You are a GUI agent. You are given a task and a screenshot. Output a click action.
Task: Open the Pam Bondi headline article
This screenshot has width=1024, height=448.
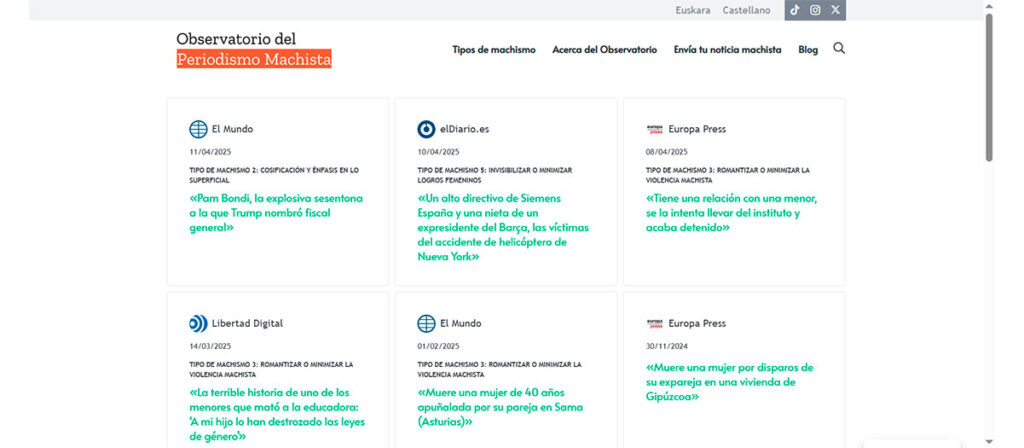pos(276,213)
